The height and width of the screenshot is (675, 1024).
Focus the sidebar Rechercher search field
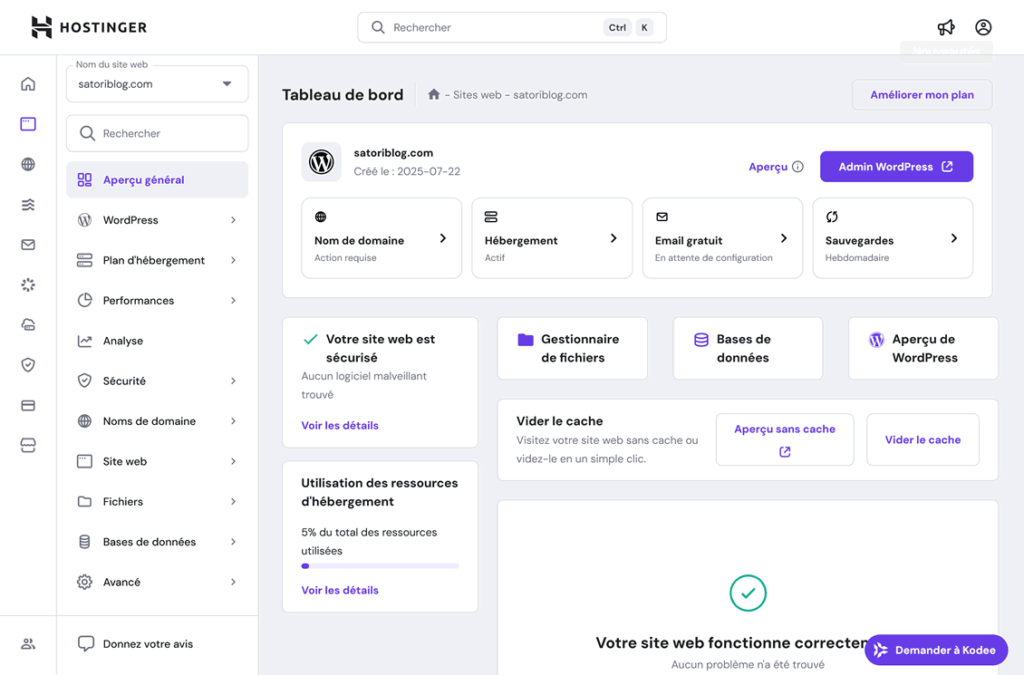157,133
